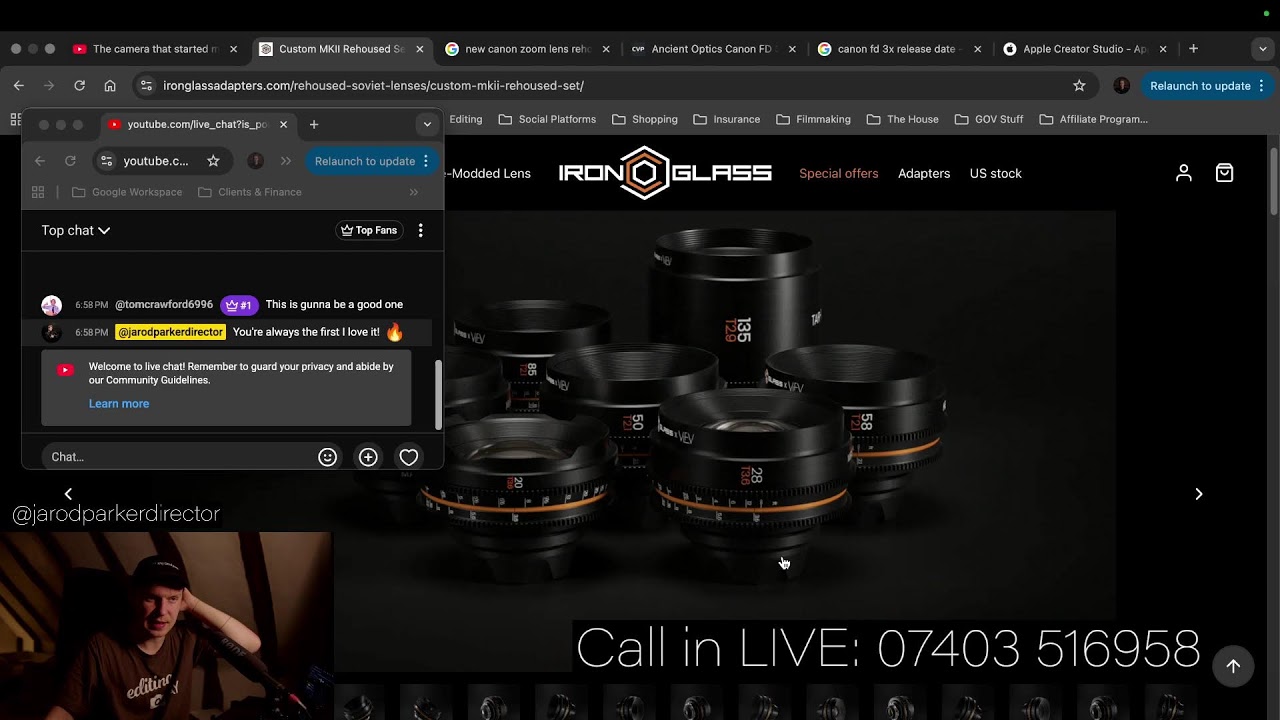Open Top Fans leaderboard button
The image size is (1280, 720).
point(369,230)
